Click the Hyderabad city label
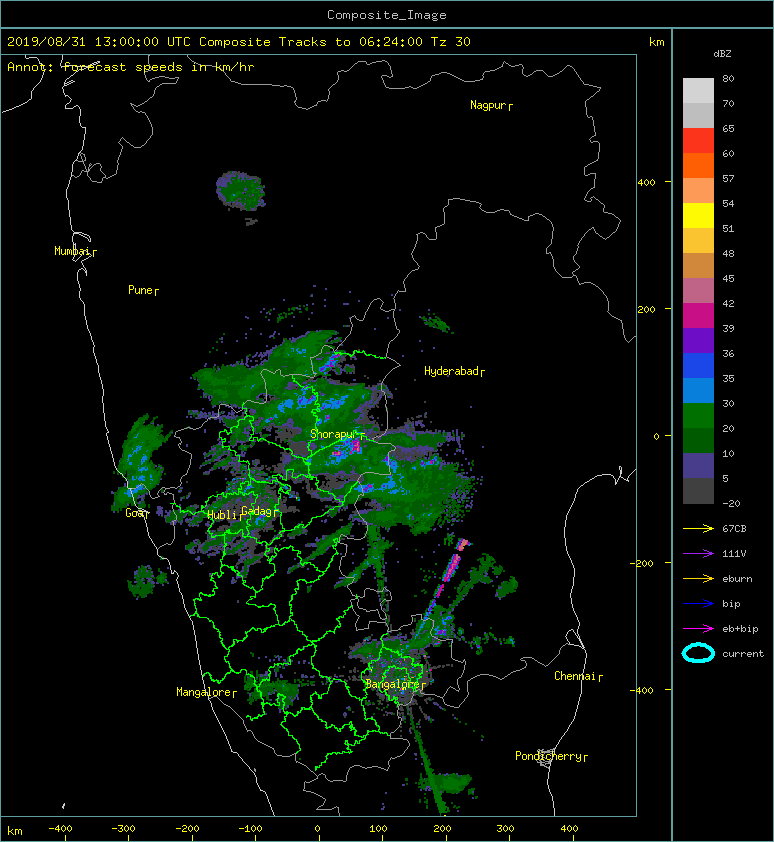The height and width of the screenshot is (842, 774). tap(451, 371)
